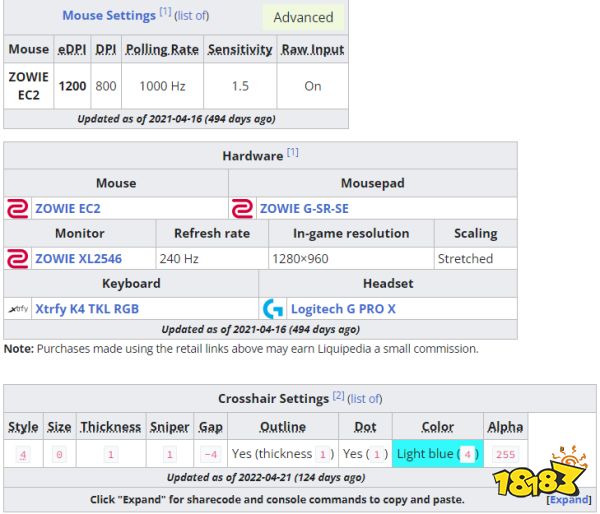The image size is (600, 514).
Task: Select the 240 Hz refresh rate cell
Action: 212,259
